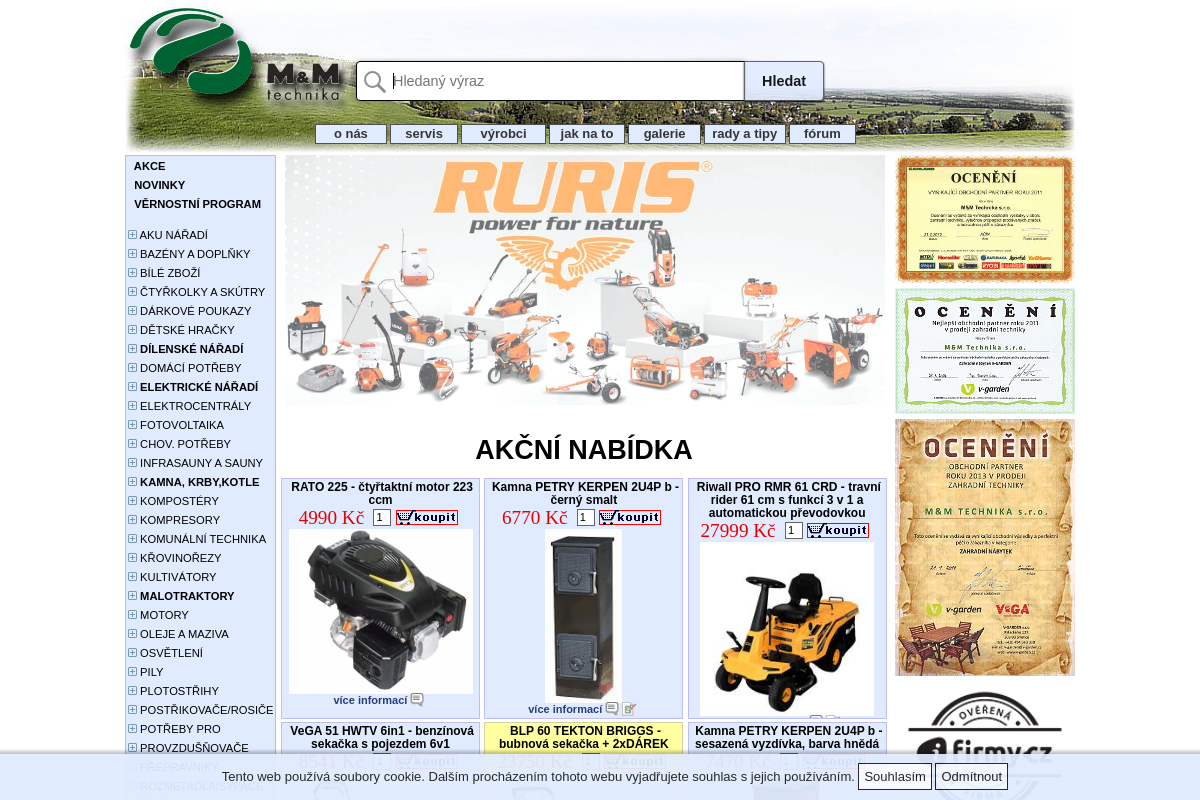This screenshot has height=800, width=1200.
Task: Open PILY category
Action: (152, 672)
